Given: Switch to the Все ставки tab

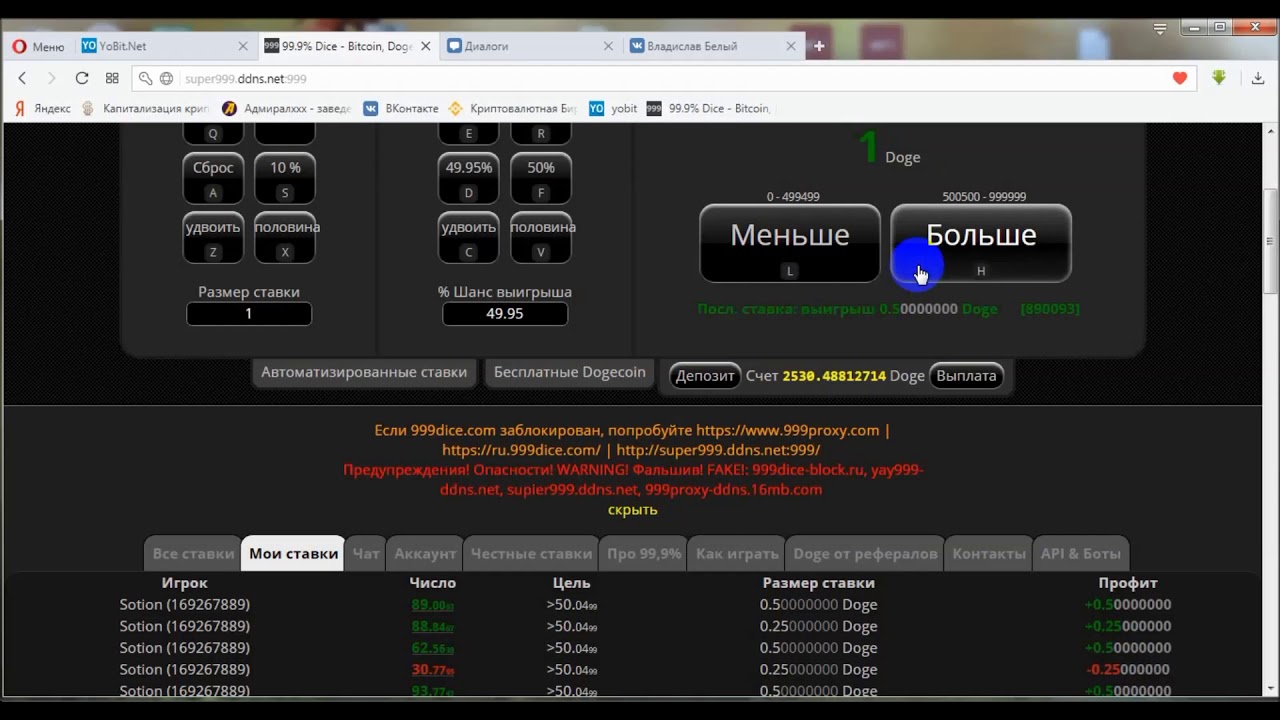Looking at the screenshot, I should [193, 553].
